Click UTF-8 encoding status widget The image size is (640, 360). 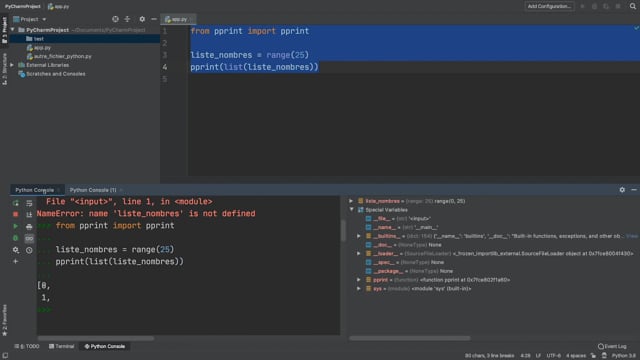[553, 356]
